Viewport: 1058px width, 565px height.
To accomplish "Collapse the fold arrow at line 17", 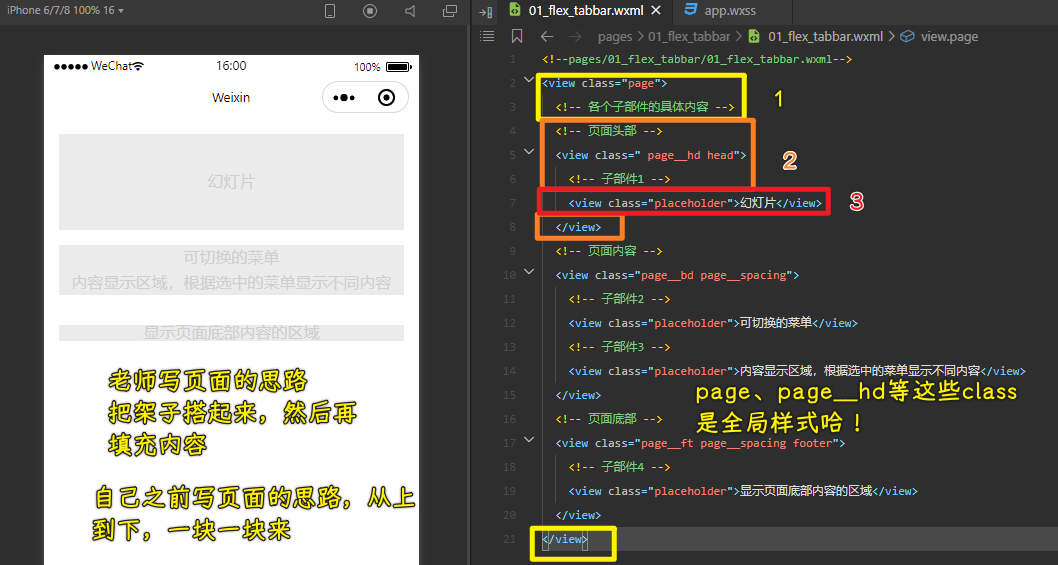I will (528, 439).
